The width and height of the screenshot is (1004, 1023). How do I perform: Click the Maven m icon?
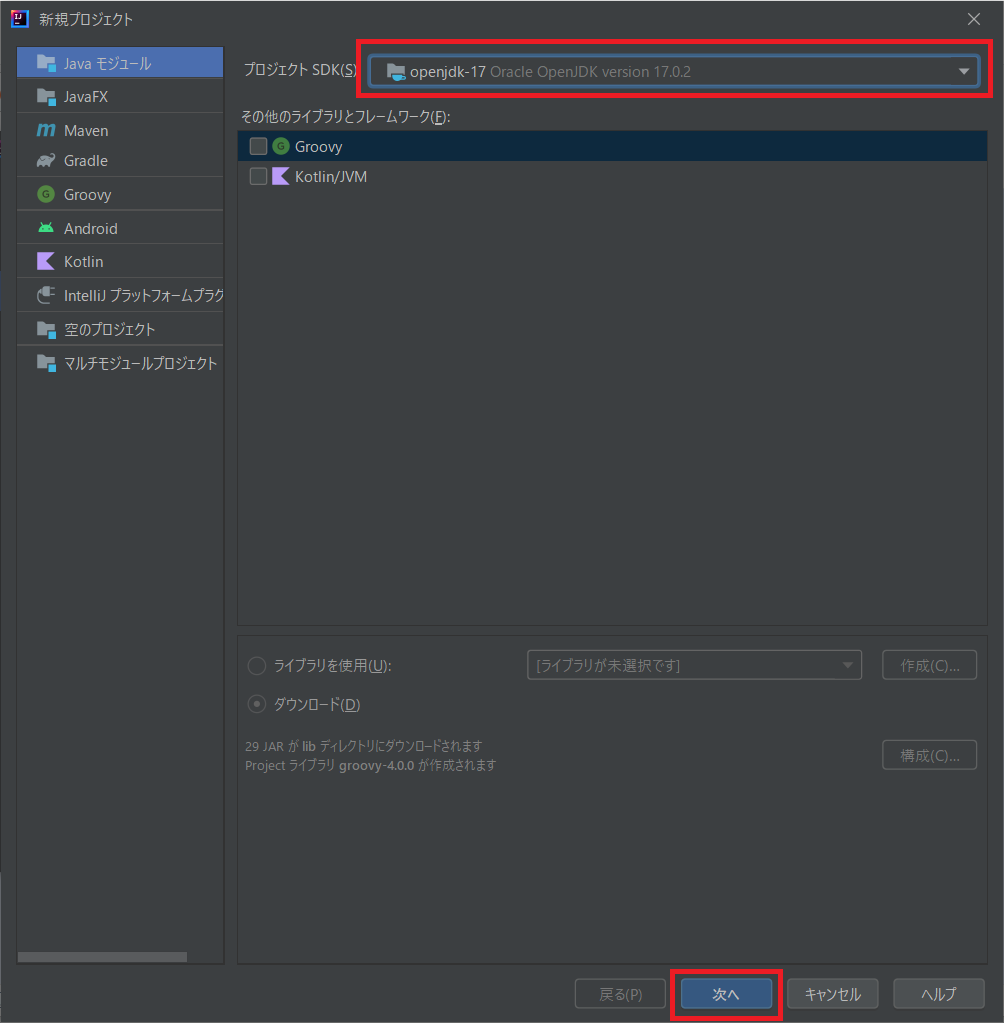[46, 130]
